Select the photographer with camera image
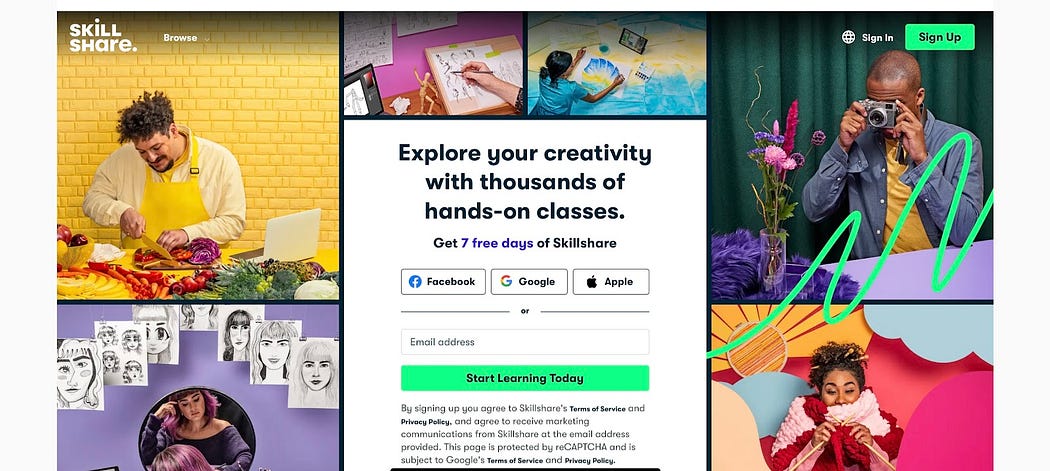Viewport: 1050px width, 471px height. [852, 155]
